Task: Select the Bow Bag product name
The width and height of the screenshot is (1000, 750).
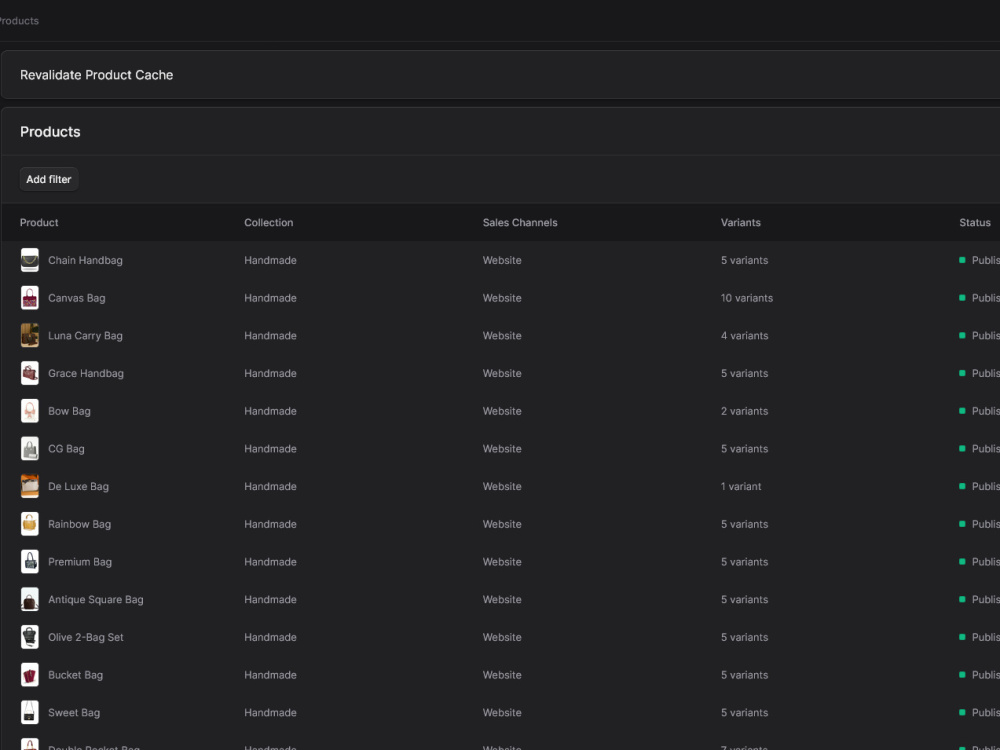Action: tap(70, 411)
